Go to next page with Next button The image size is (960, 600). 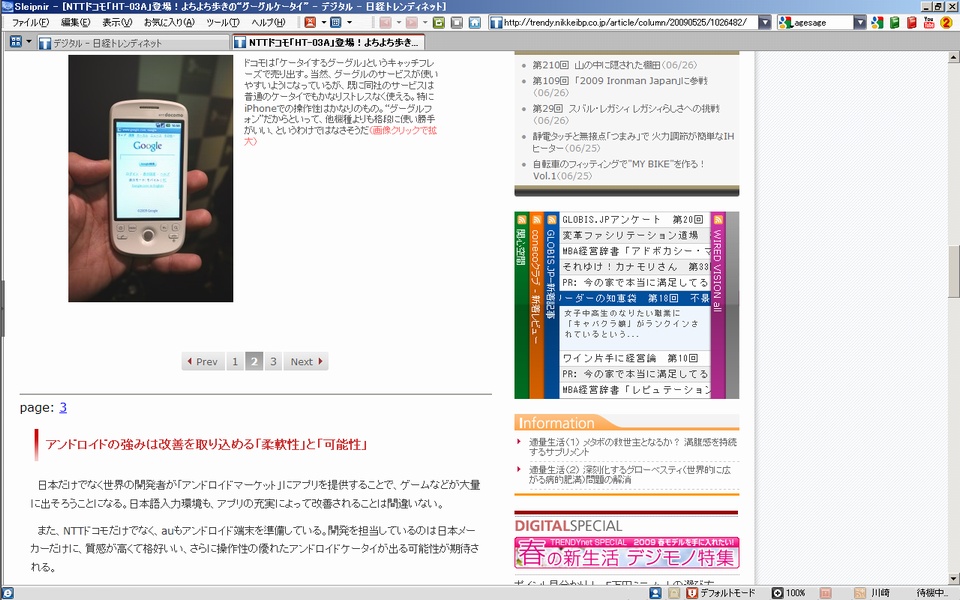(306, 361)
